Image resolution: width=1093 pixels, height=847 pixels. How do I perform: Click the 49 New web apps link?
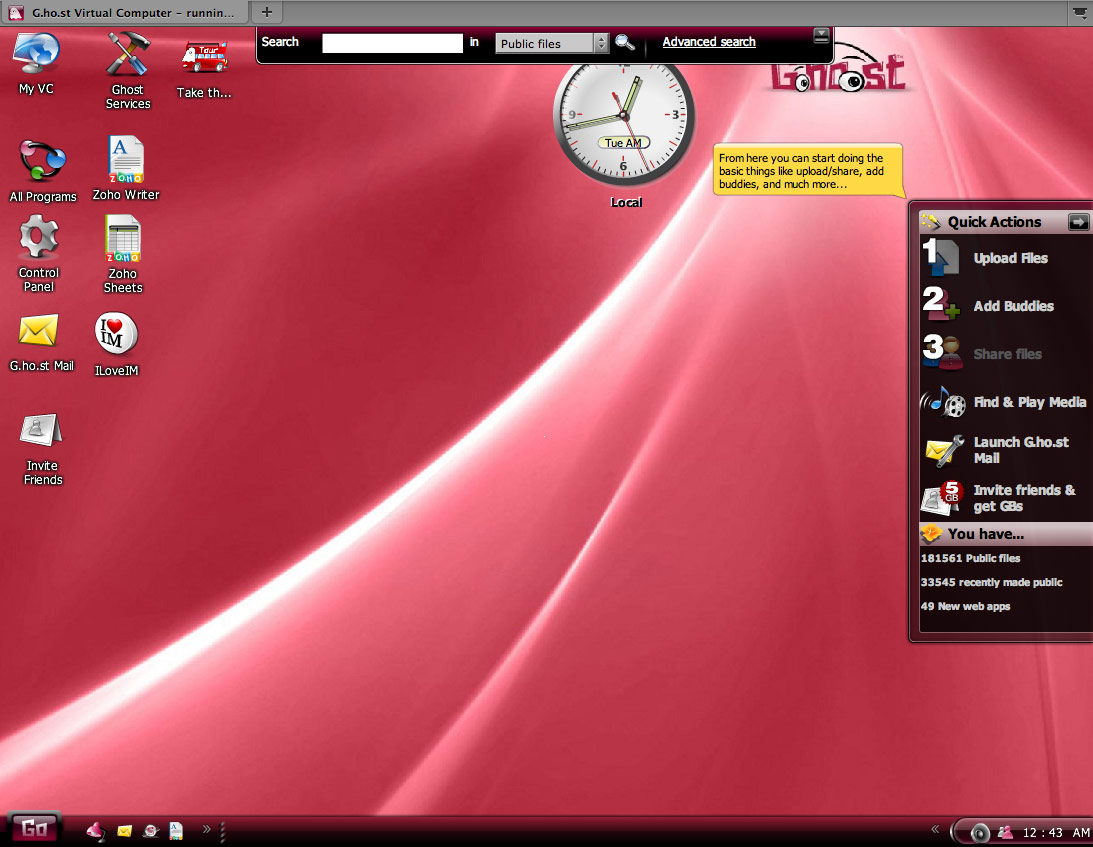tap(965, 606)
